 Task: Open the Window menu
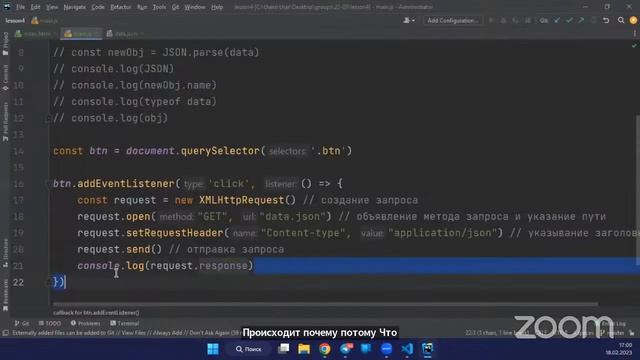pyautogui.click(x=195, y=7)
